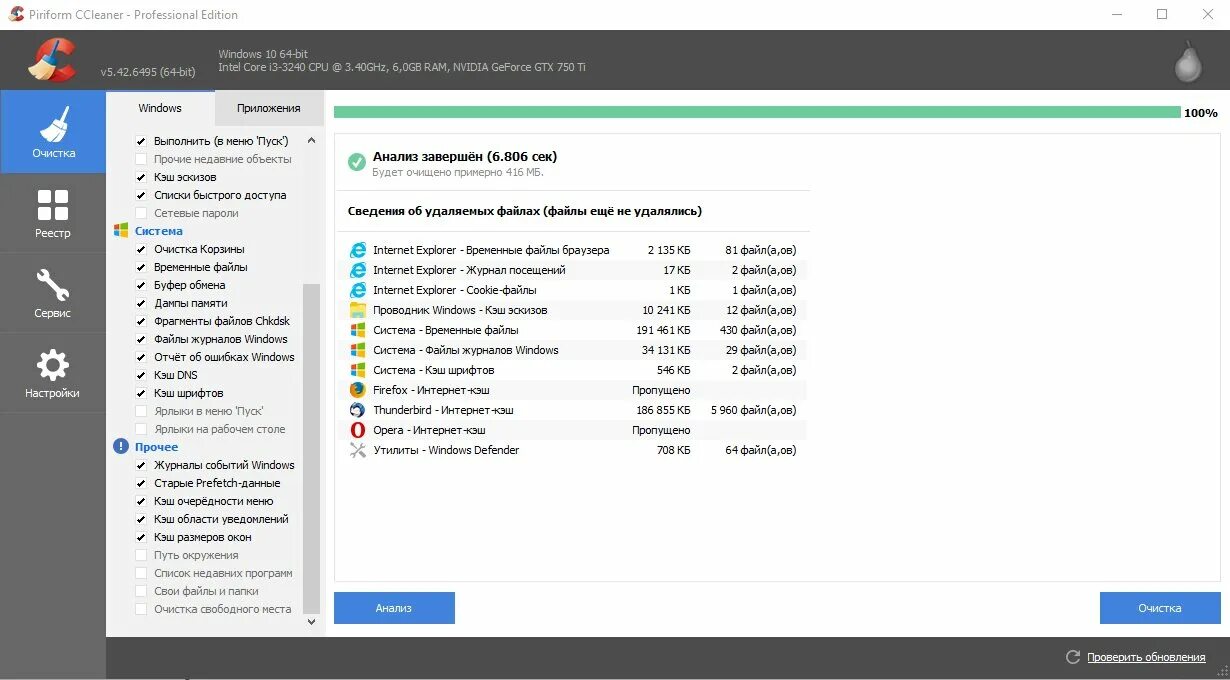Click Internet Explorer icon beside Временные файлы браузера
This screenshot has height=680, width=1230.
(x=357, y=250)
